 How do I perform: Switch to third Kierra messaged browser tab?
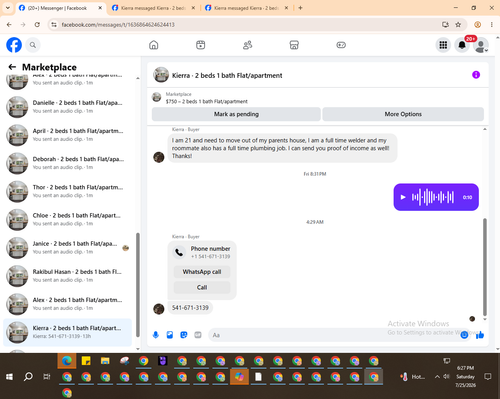click(247, 8)
